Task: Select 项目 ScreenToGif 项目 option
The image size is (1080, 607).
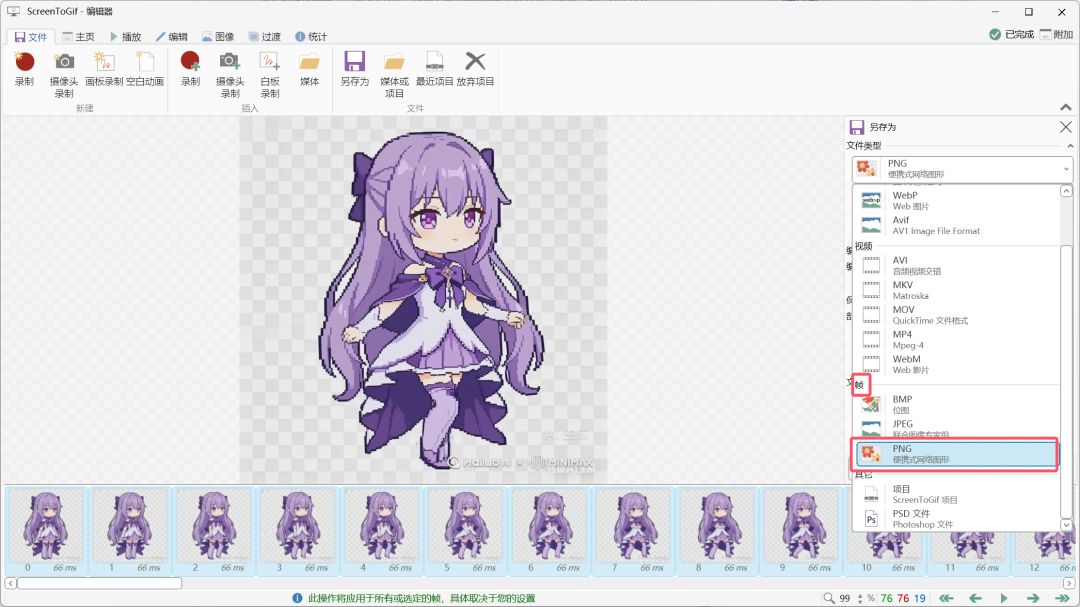Action: point(956,494)
